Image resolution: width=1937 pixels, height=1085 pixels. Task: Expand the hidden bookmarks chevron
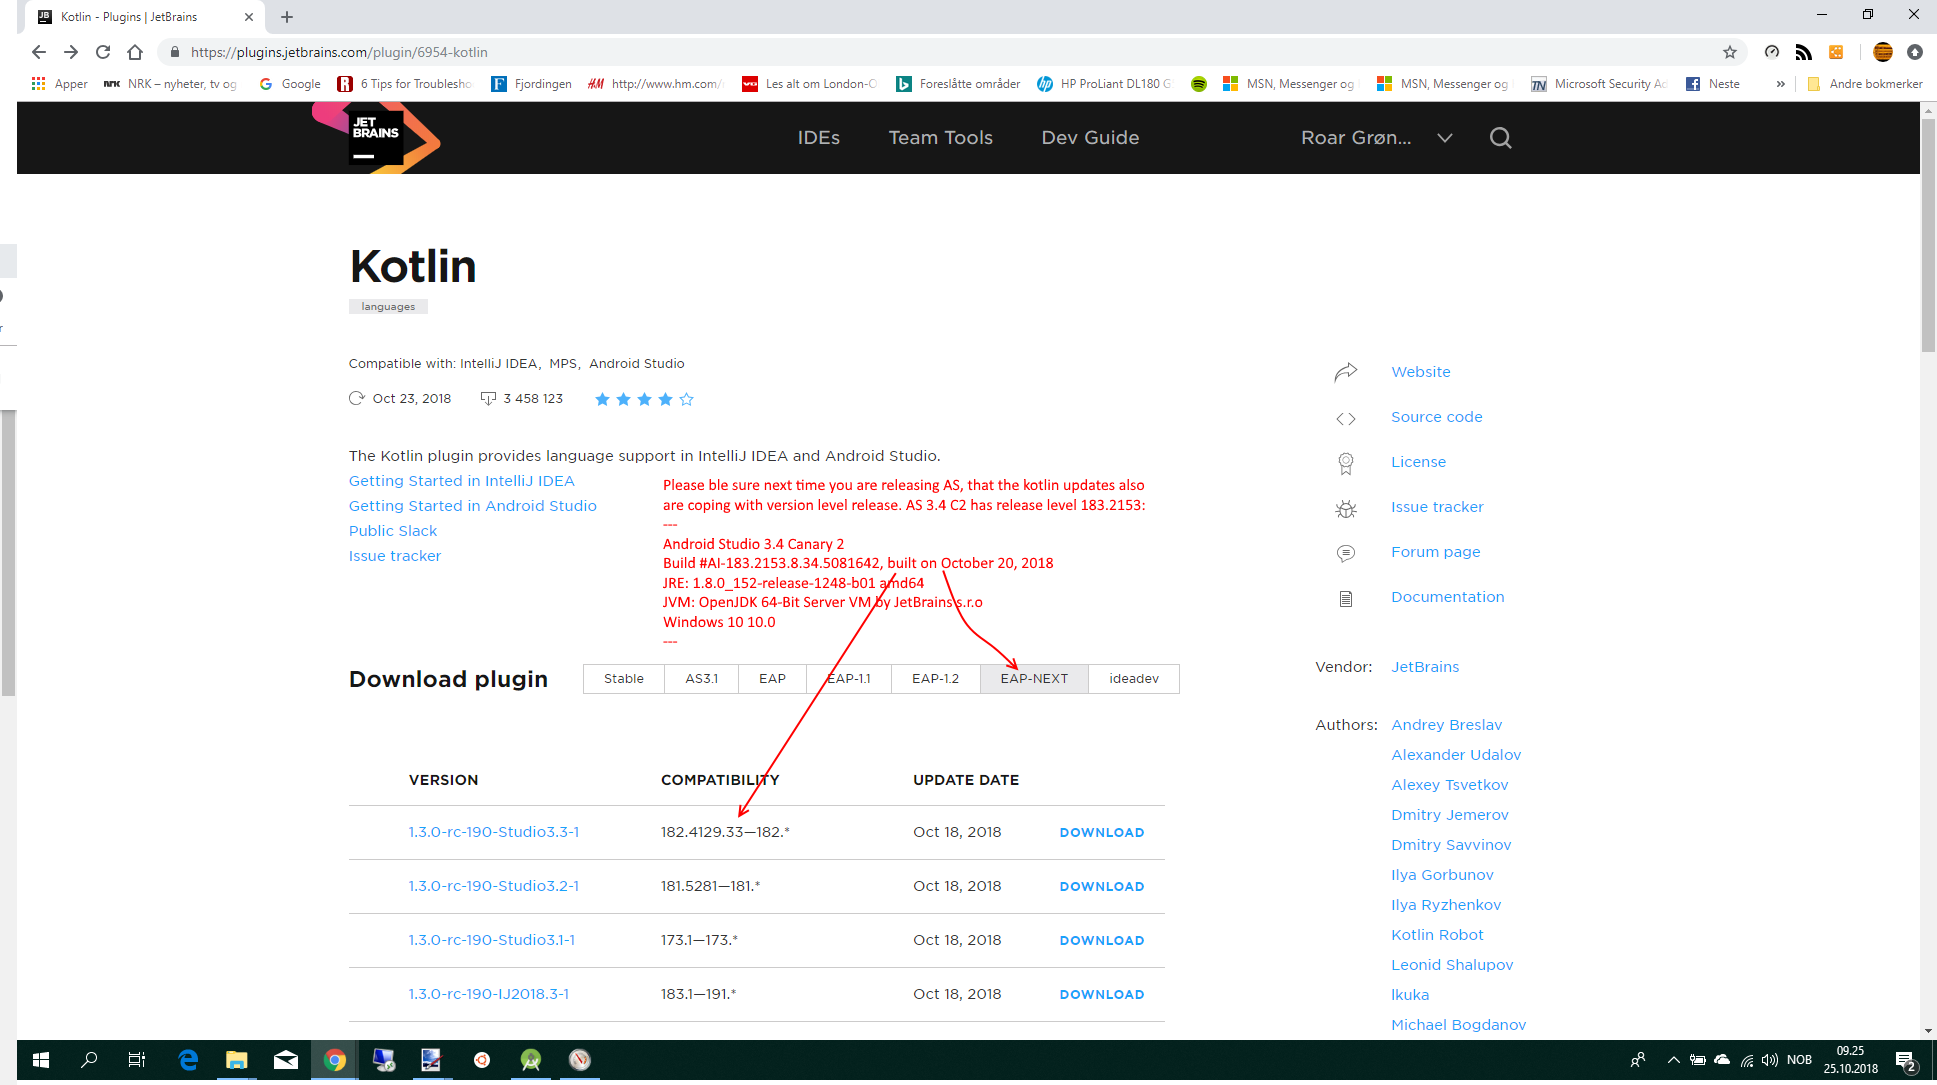[1780, 84]
